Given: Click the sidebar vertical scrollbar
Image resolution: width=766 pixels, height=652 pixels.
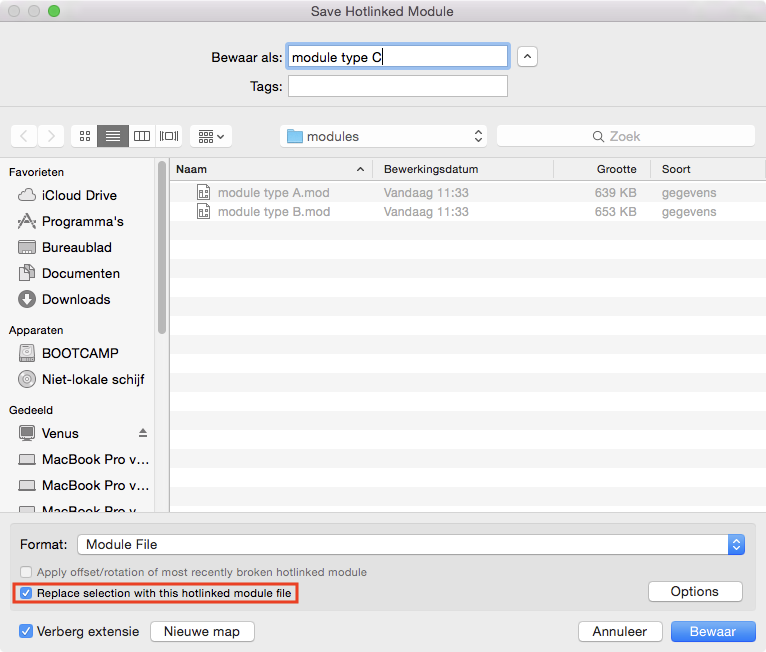Looking at the screenshot, I should 162,248.
